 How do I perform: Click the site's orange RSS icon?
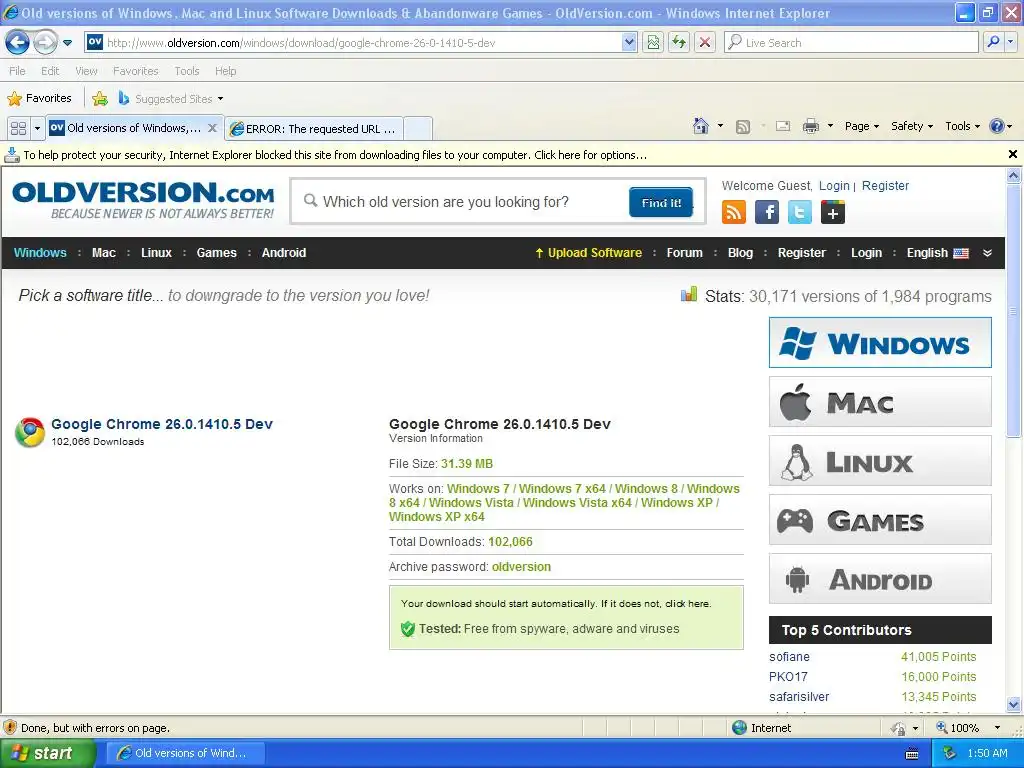[733, 212]
